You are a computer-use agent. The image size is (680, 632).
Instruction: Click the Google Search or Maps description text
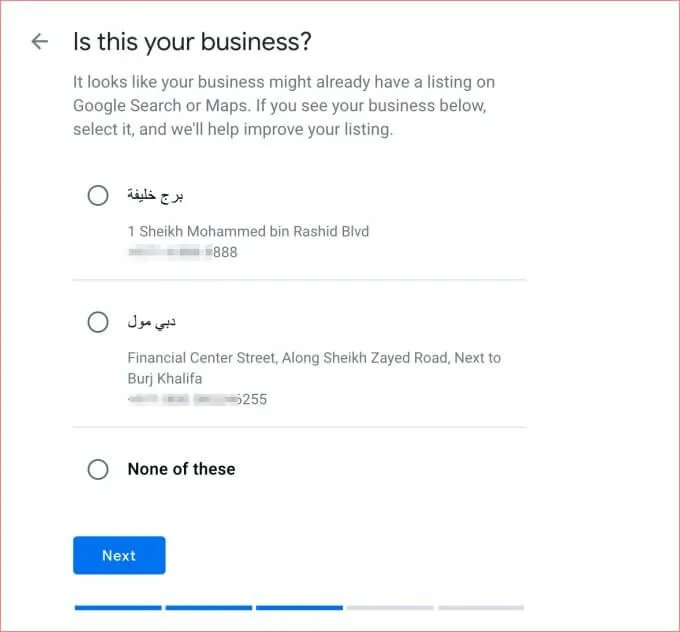pyautogui.click(x=284, y=104)
